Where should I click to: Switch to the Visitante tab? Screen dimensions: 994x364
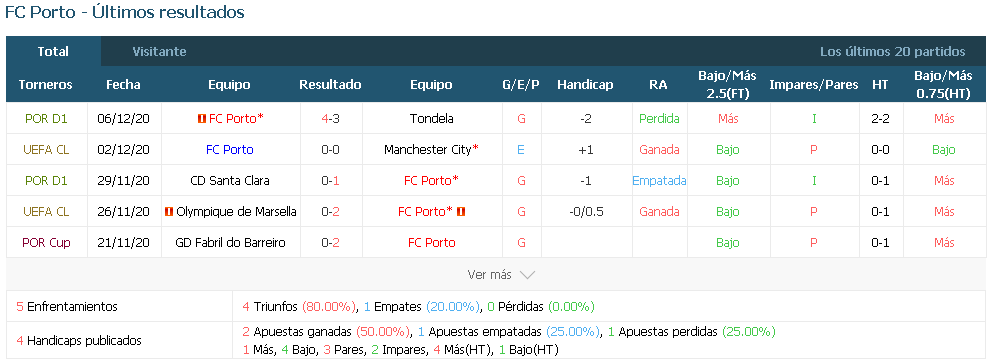[x=159, y=52]
